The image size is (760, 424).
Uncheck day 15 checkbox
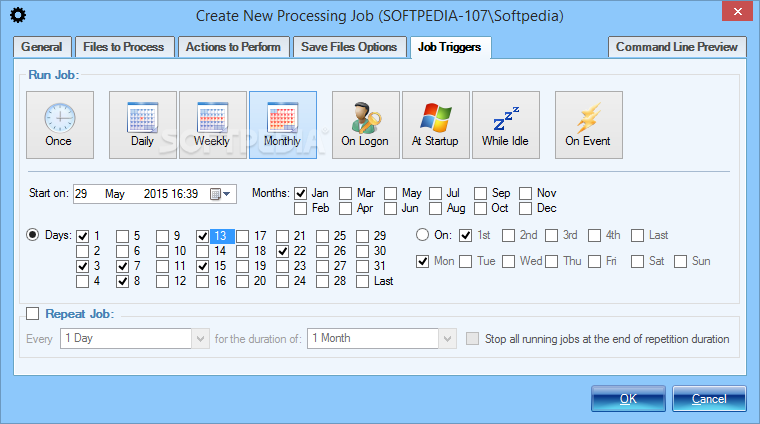pyautogui.click(x=203, y=266)
